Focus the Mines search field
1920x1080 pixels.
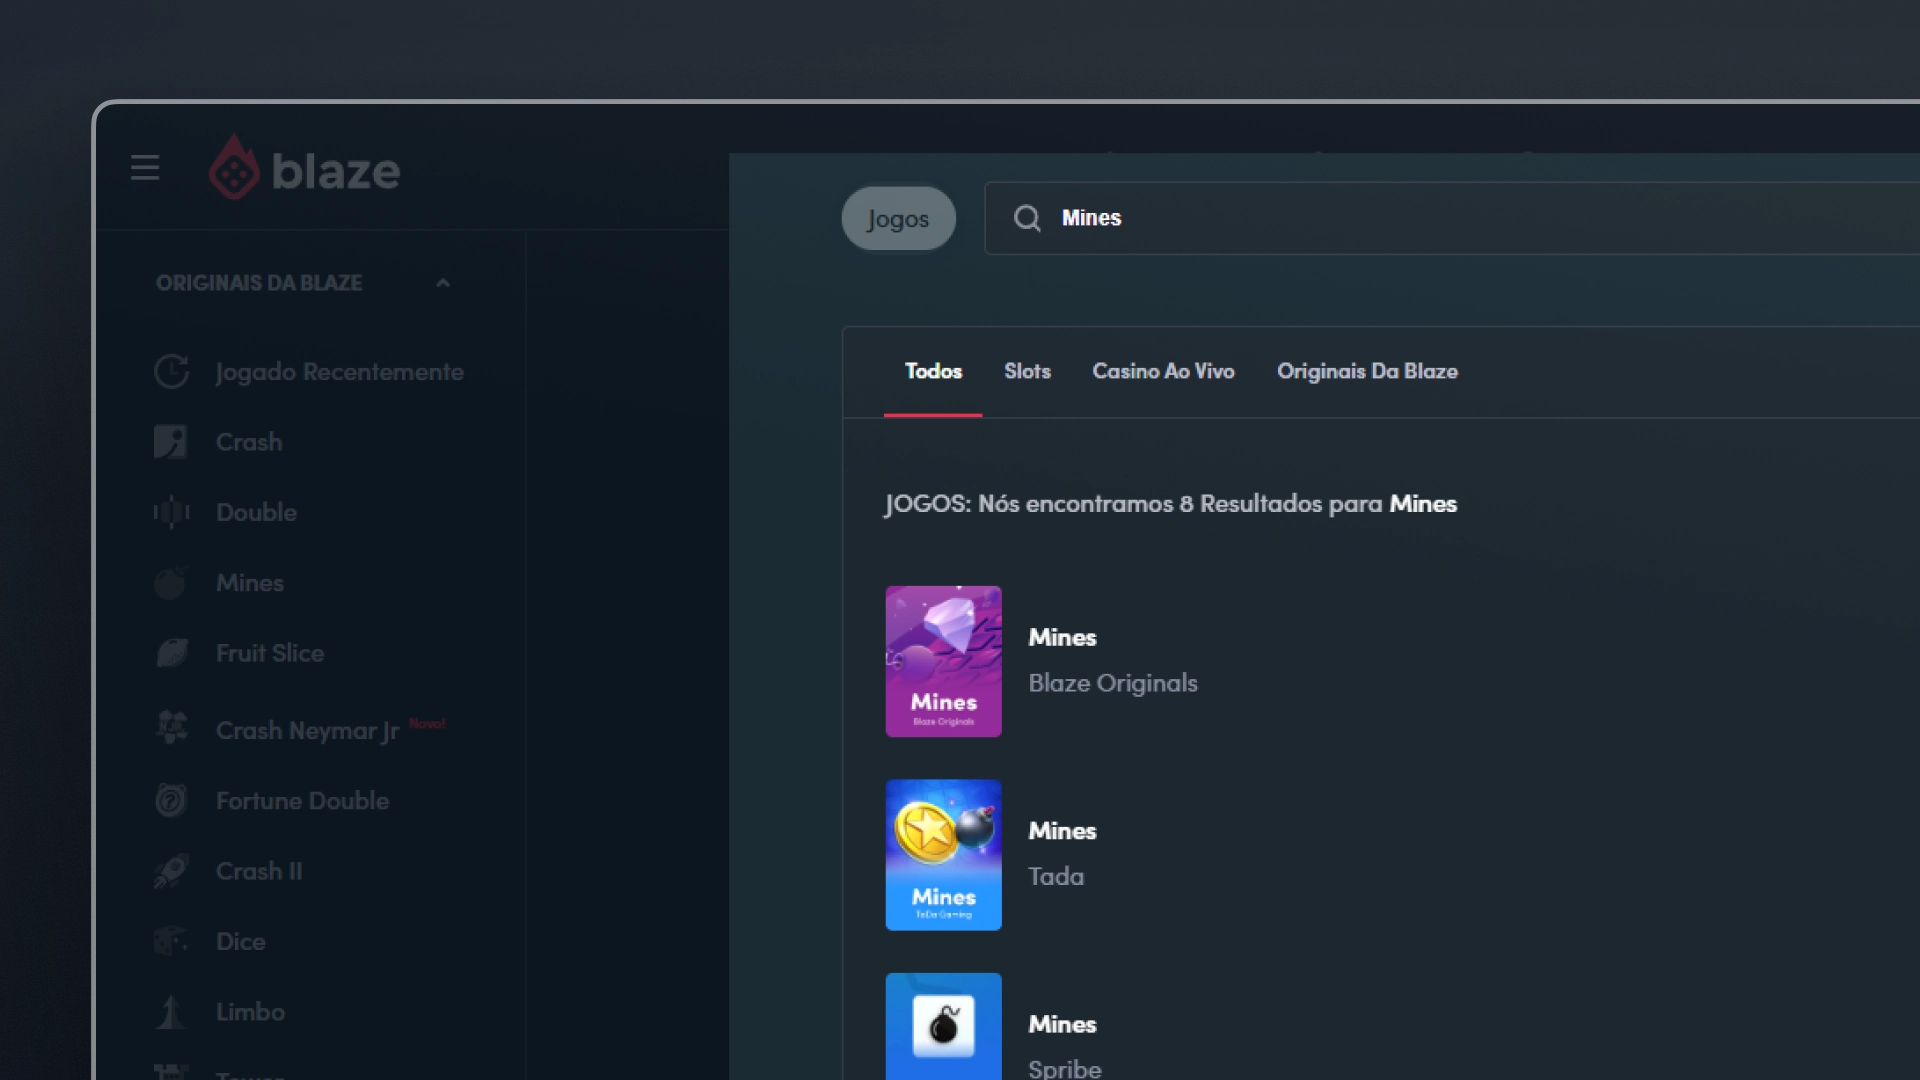[x=1452, y=218]
